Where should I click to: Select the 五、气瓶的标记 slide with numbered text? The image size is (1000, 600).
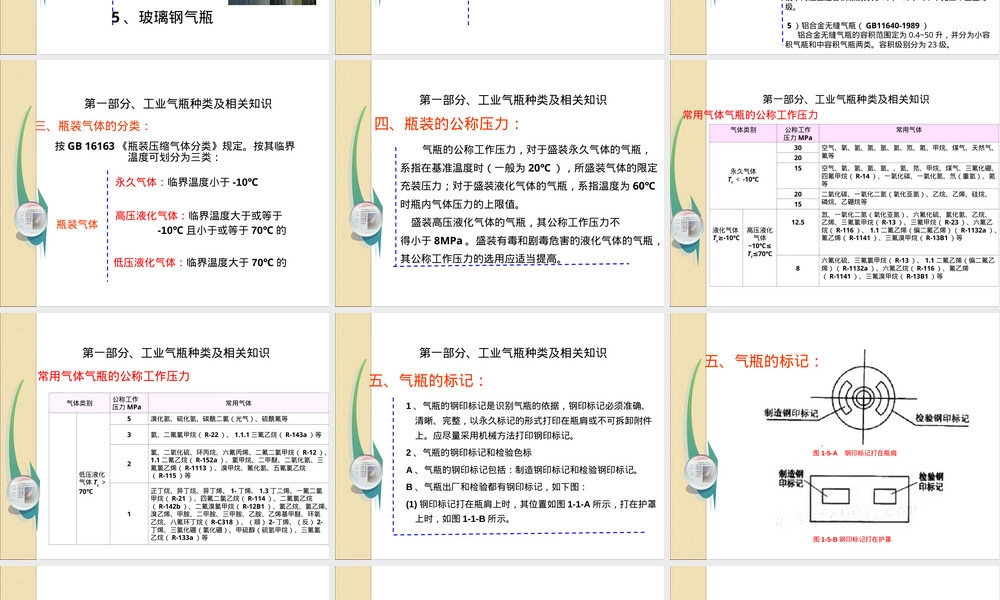(499, 436)
